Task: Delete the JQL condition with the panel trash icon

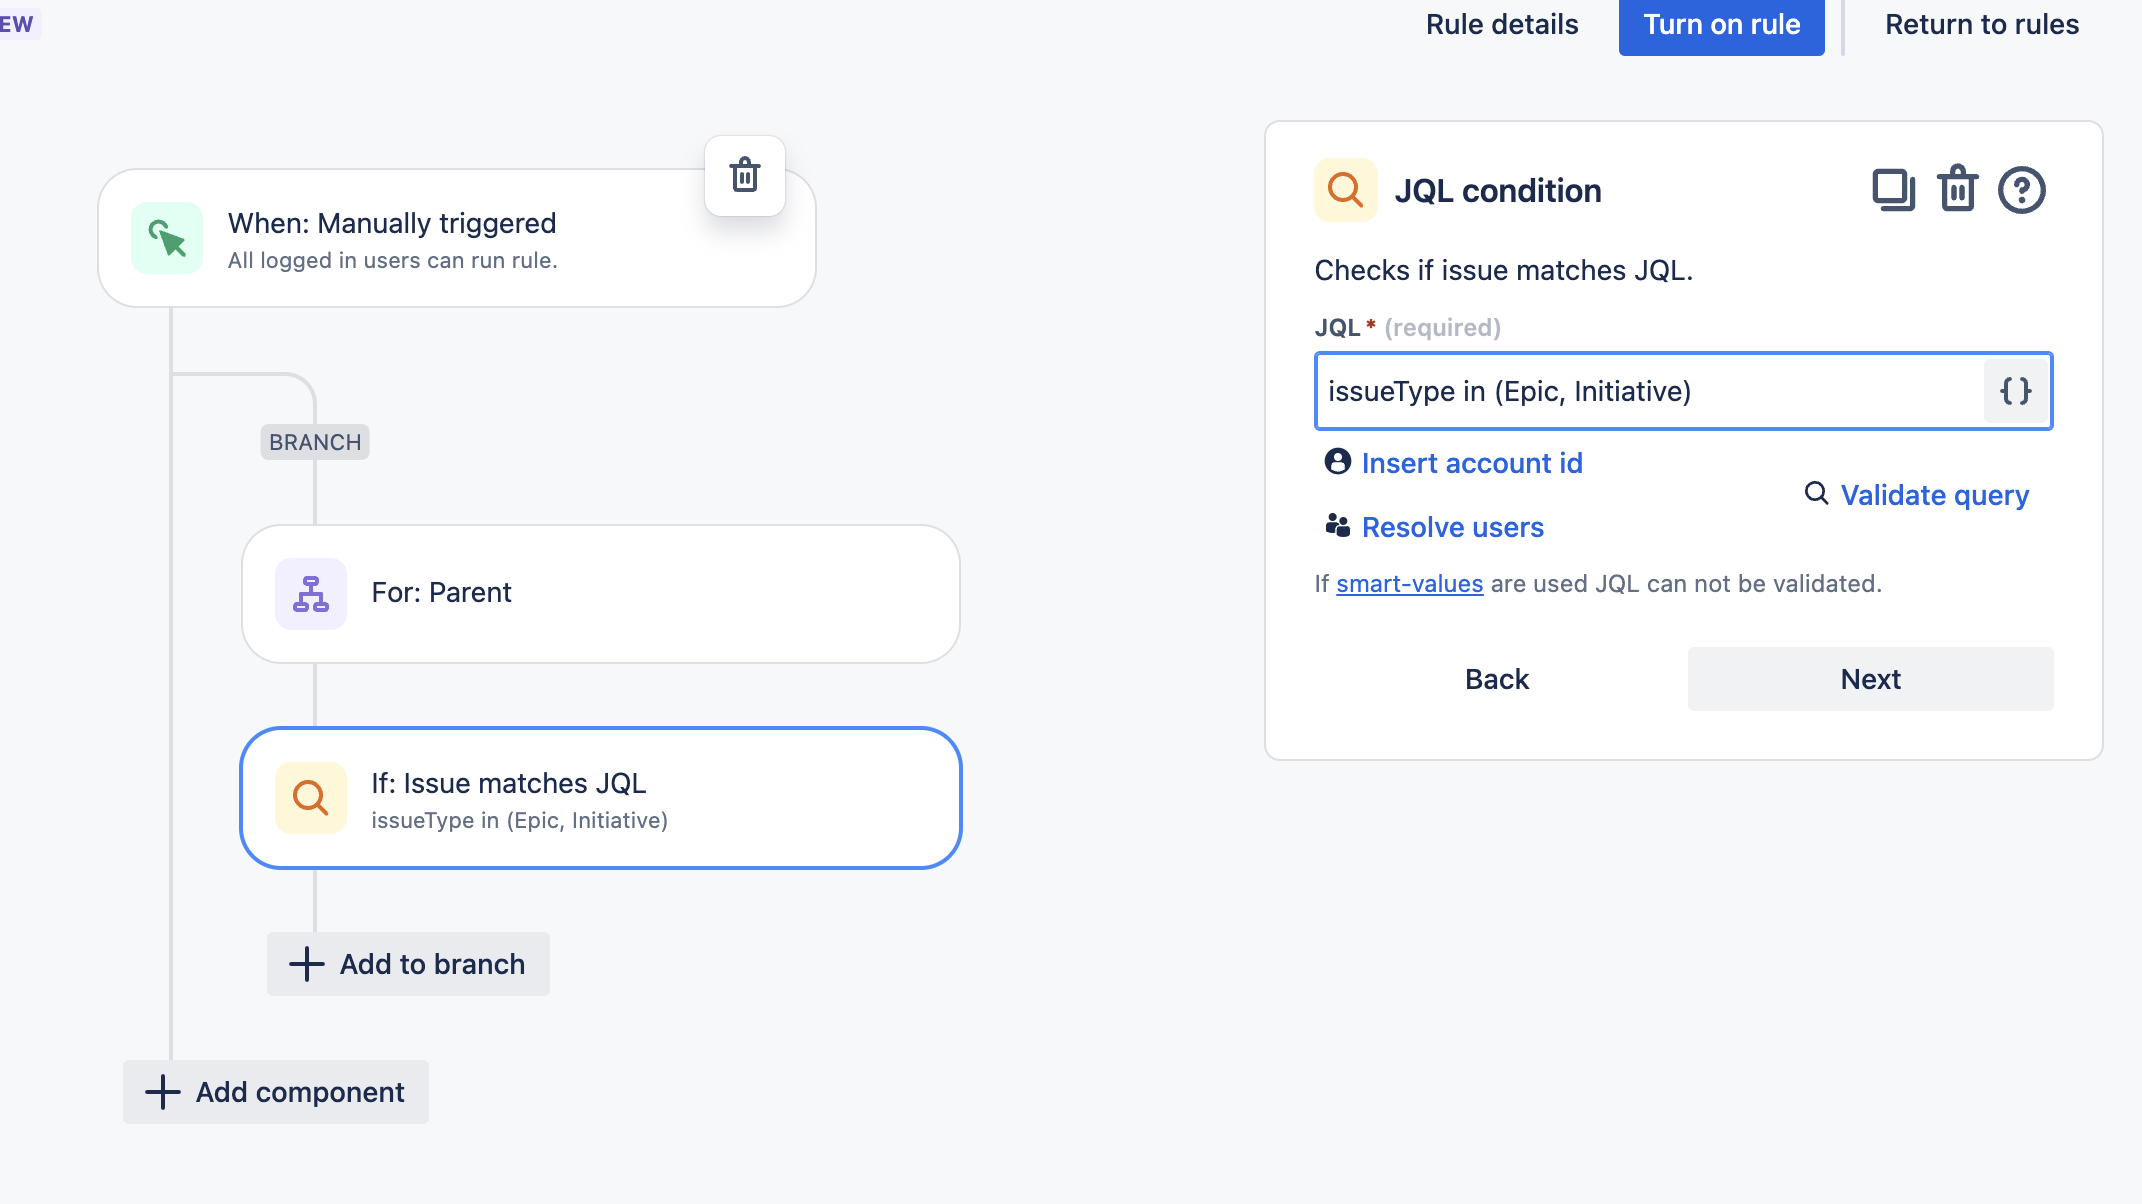Action: (x=1957, y=189)
